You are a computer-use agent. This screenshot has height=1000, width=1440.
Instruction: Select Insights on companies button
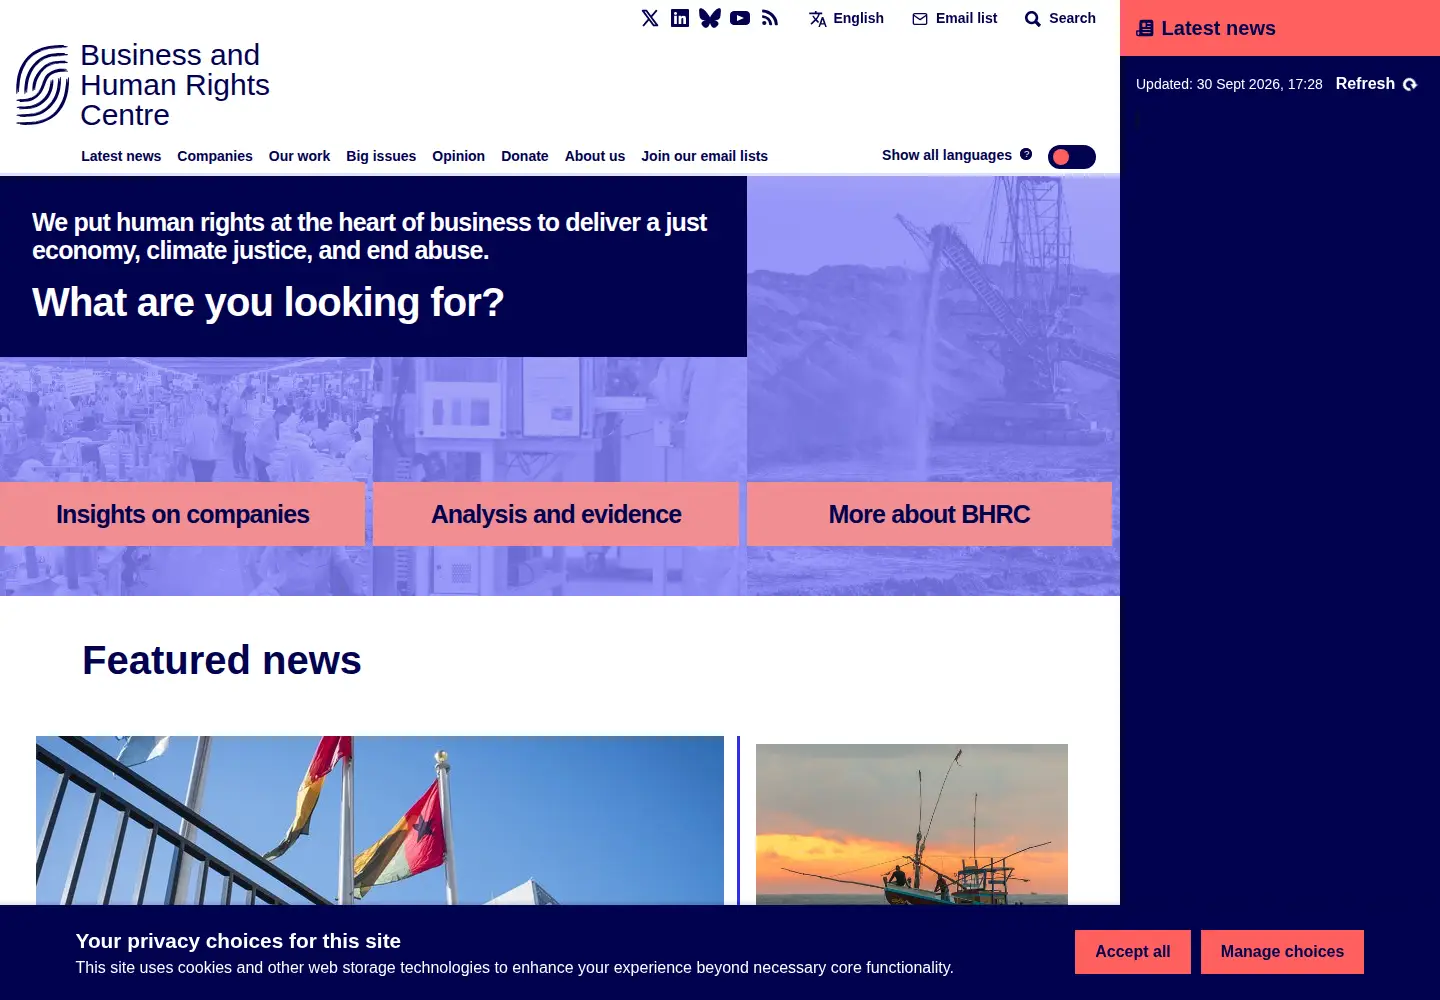tap(183, 514)
